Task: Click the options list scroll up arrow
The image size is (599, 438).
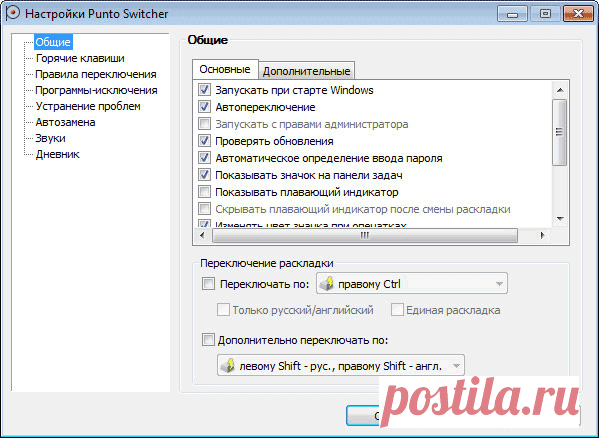Action: (x=560, y=90)
